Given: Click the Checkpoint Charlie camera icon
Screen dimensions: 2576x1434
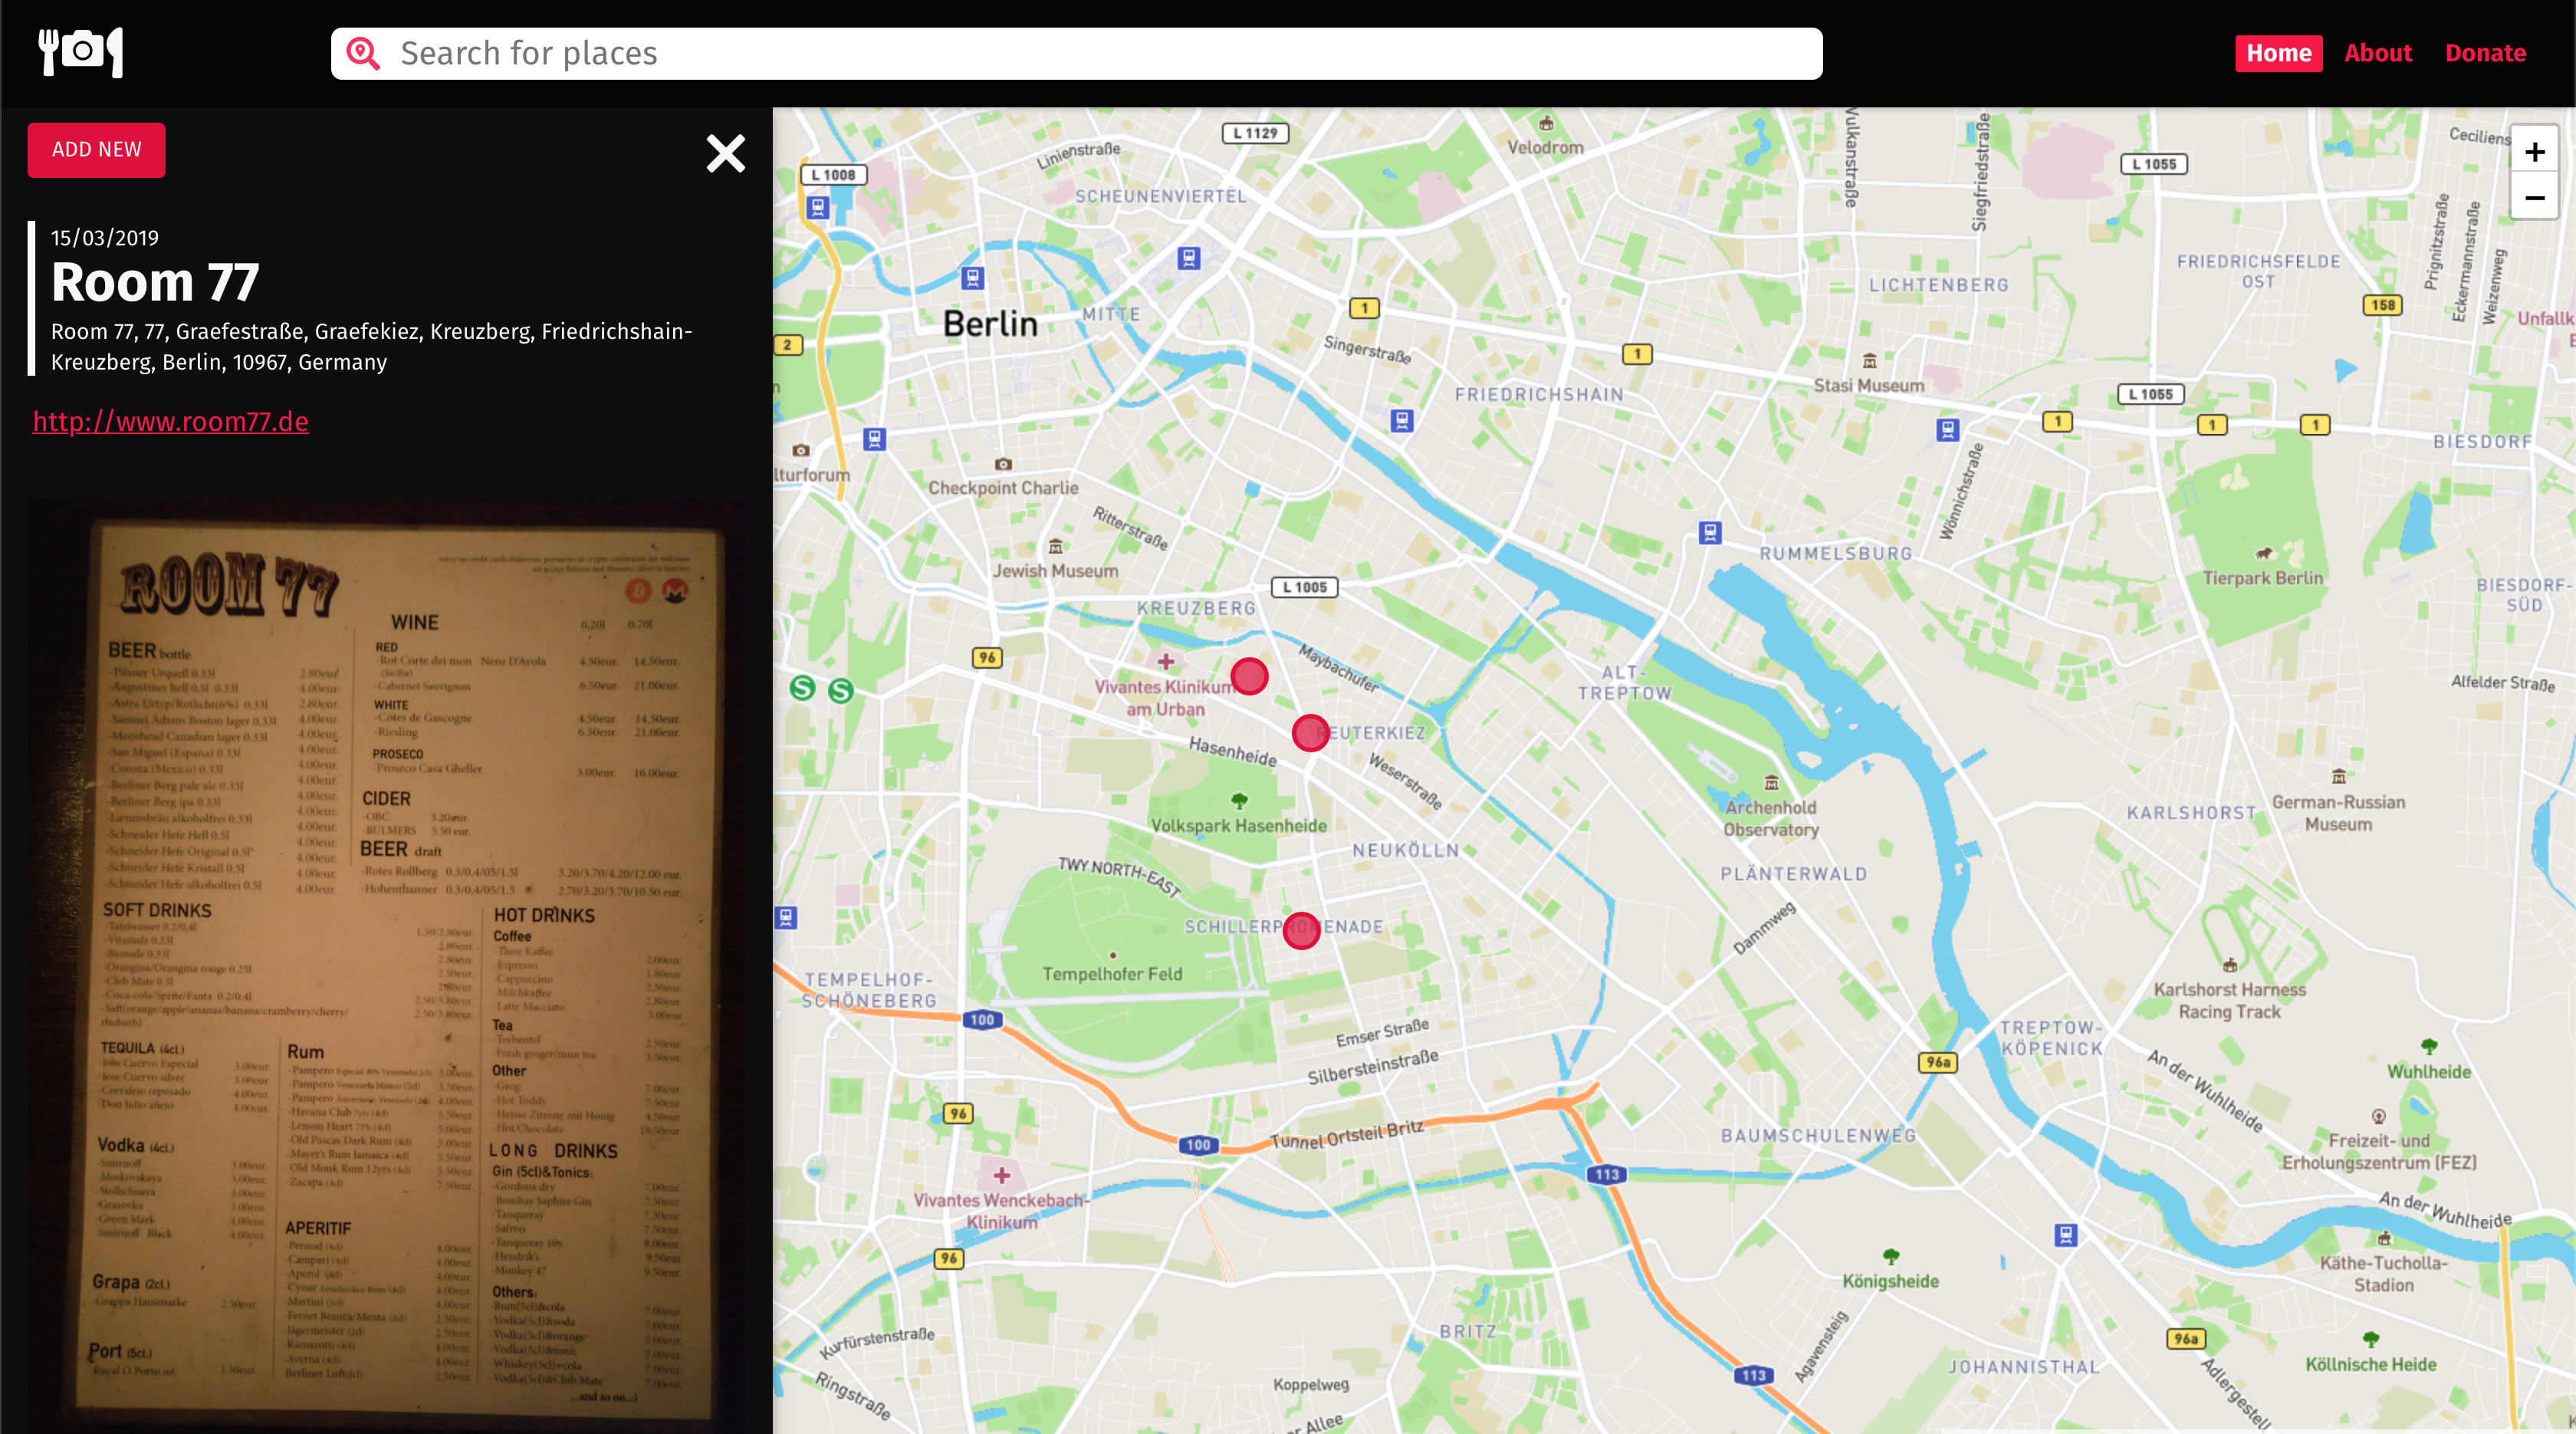Looking at the screenshot, I should [1003, 464].
